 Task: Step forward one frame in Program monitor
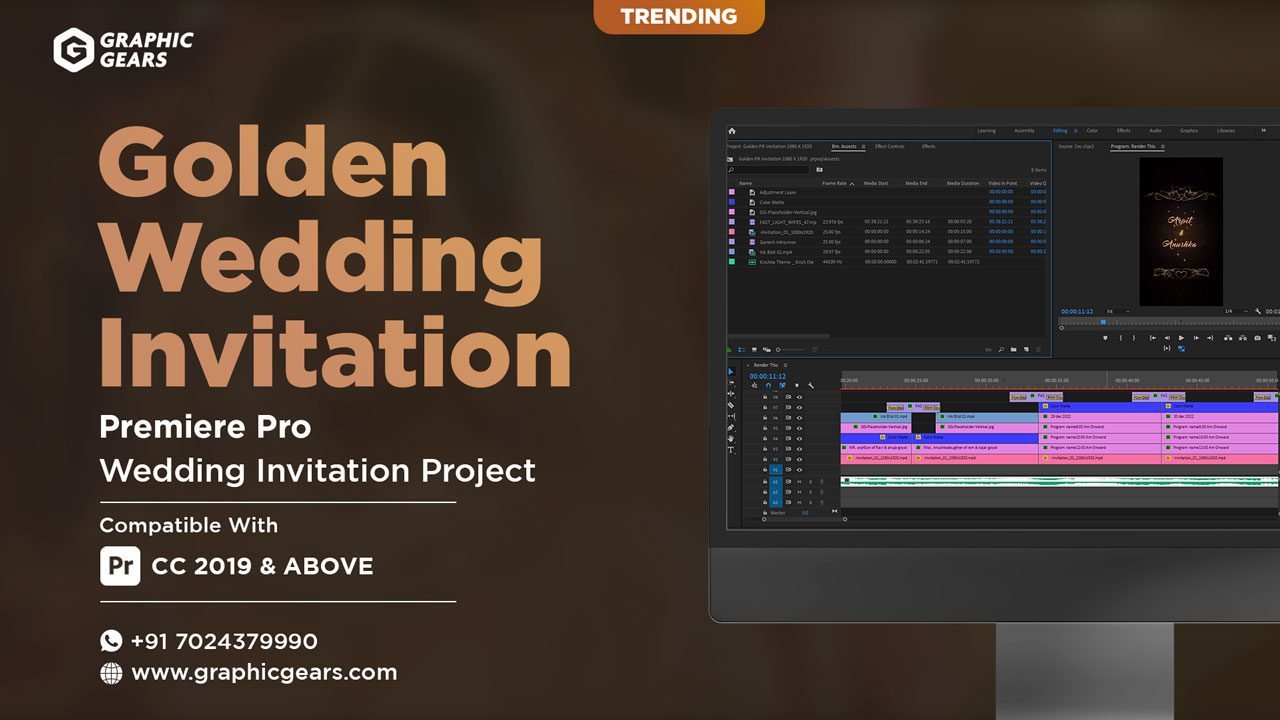(x=1196, y=338)
